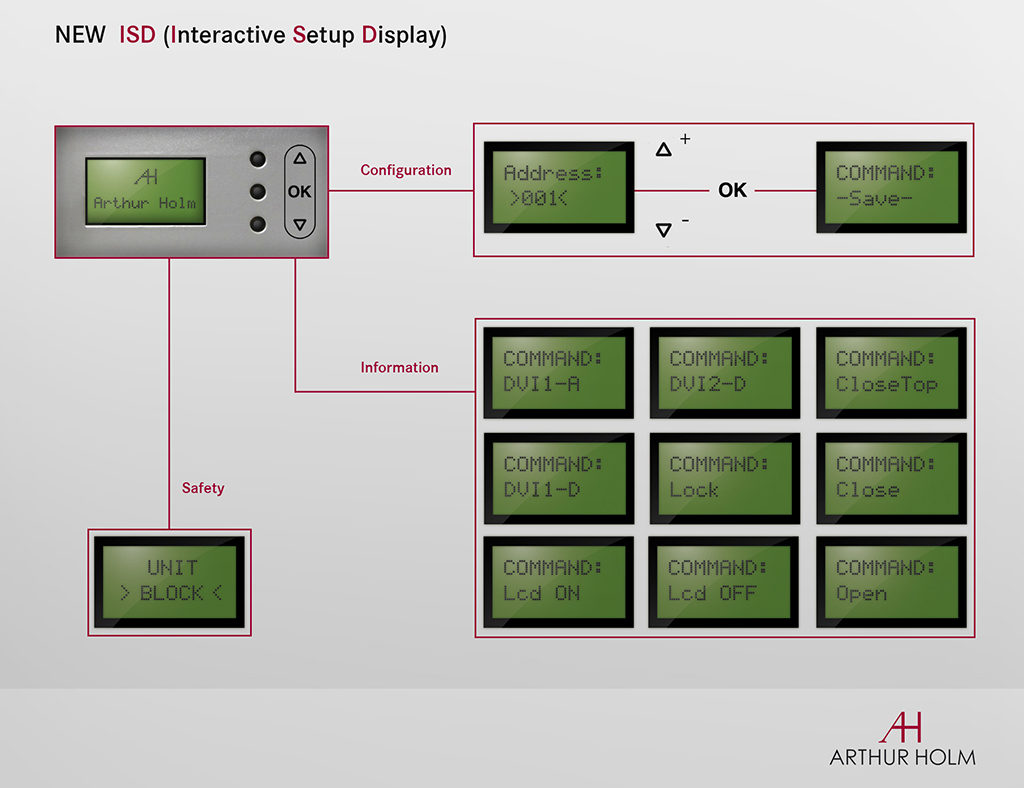Choose the COMMAND Lcd OFF display
The width and height of the screenshot is (1024, 788).
pos(724,581)
